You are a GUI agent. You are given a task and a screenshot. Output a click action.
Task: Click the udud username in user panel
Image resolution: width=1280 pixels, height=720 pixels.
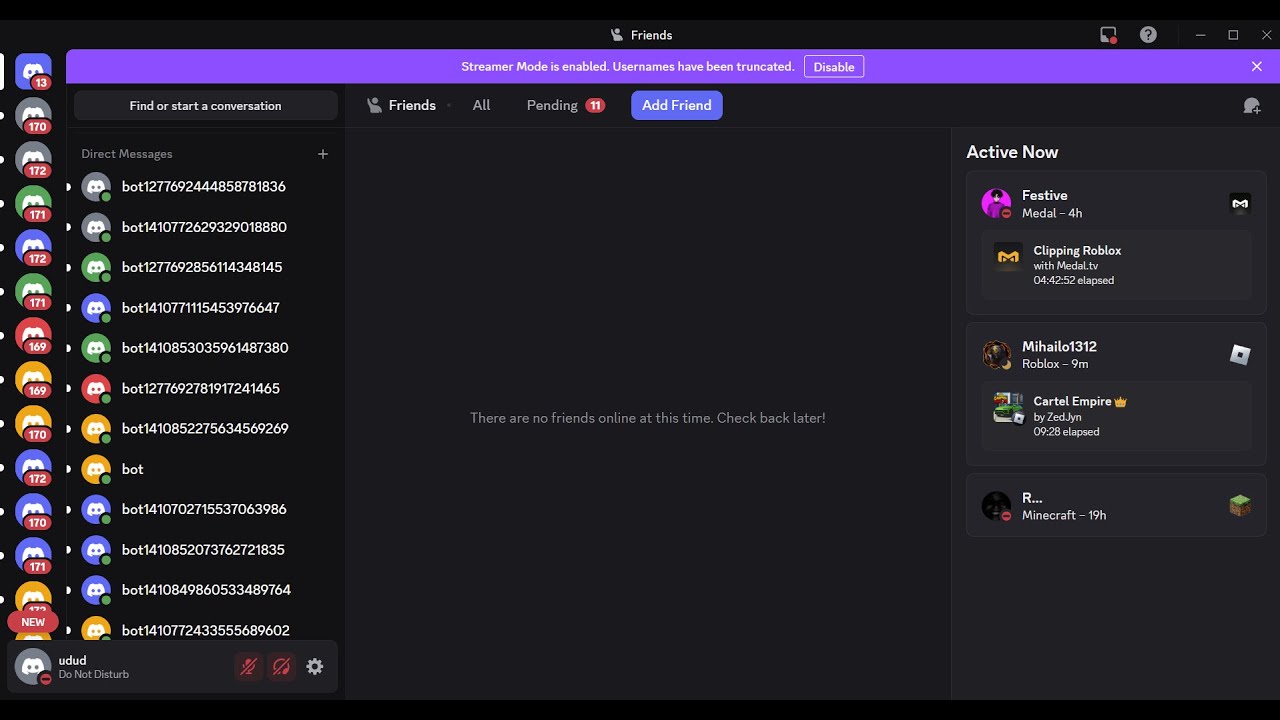coord(72,661)
